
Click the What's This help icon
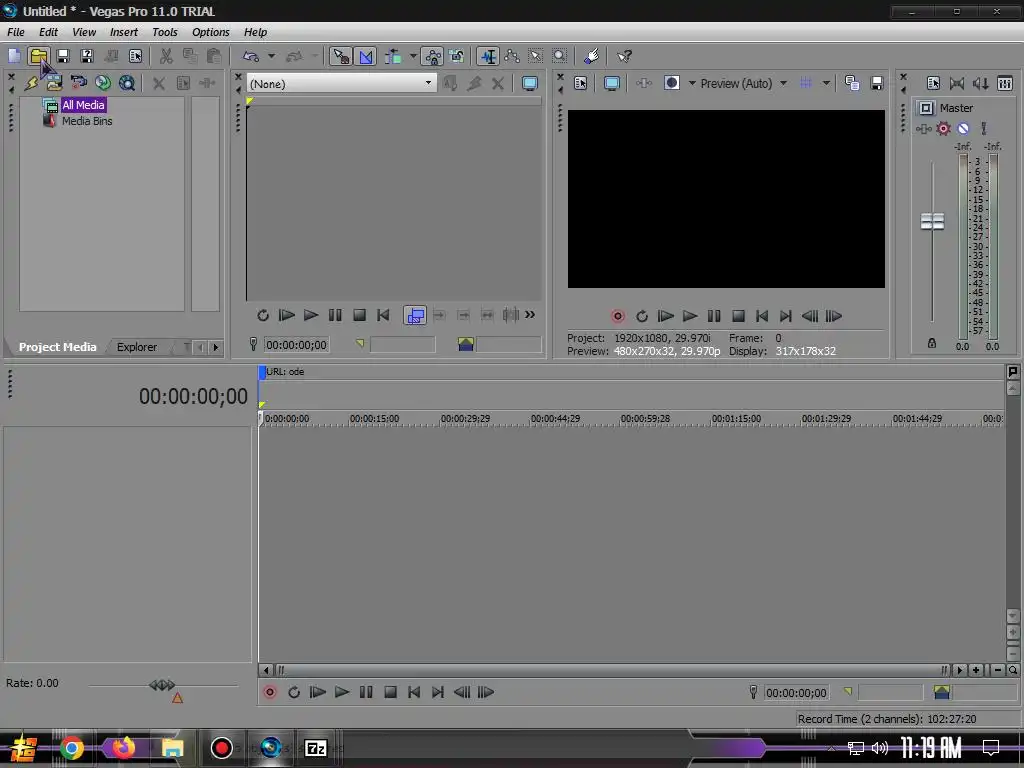tap(624, 56)
